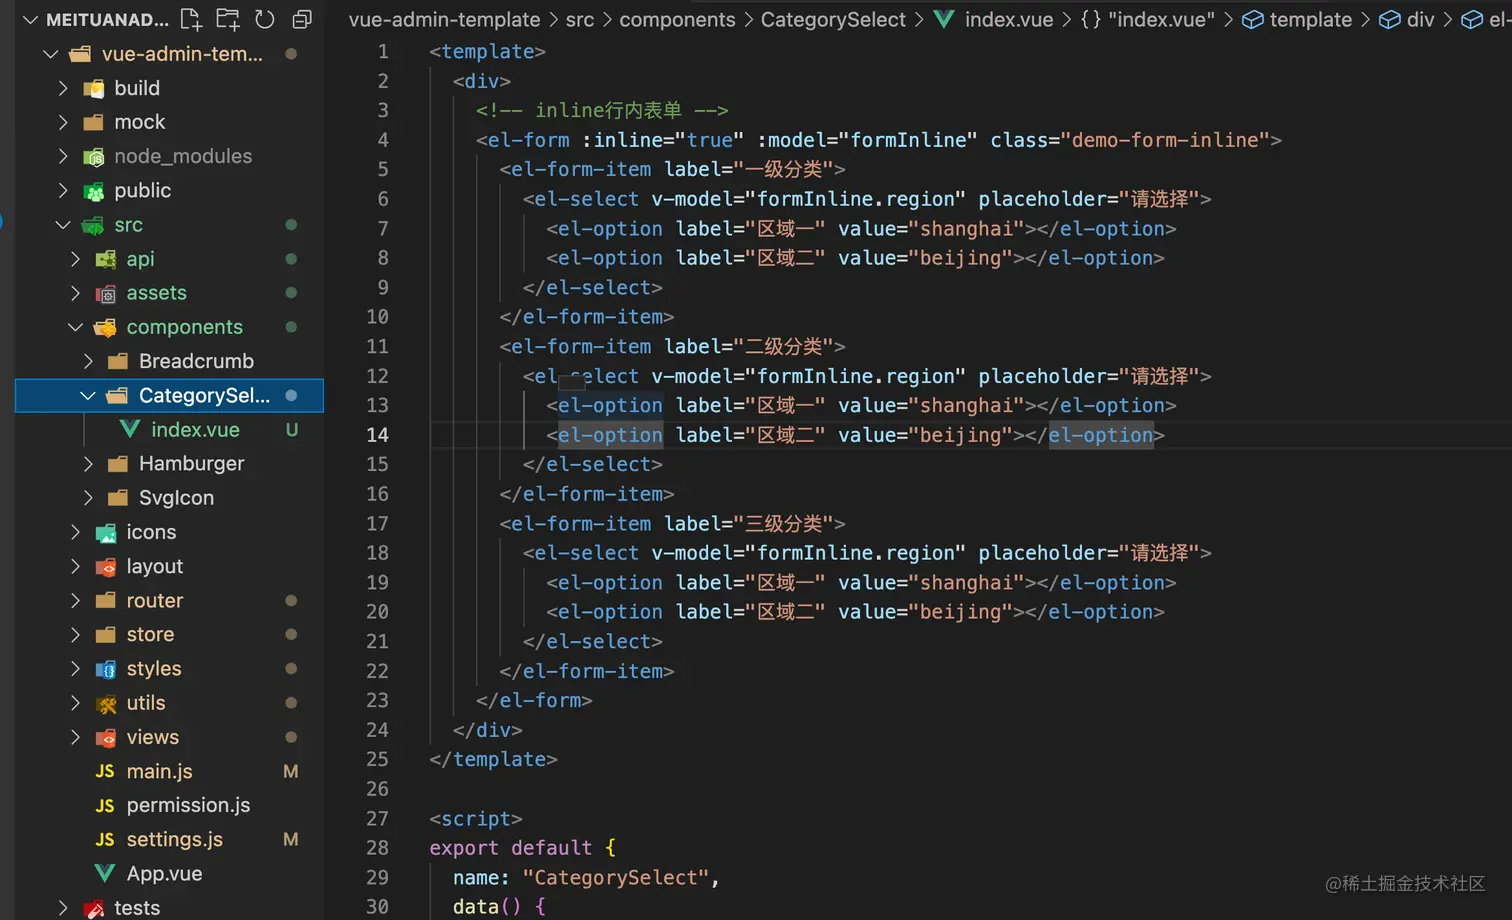Click the utils folder icon
This screenshot has height=920, width=1512.
click(105, 703)
